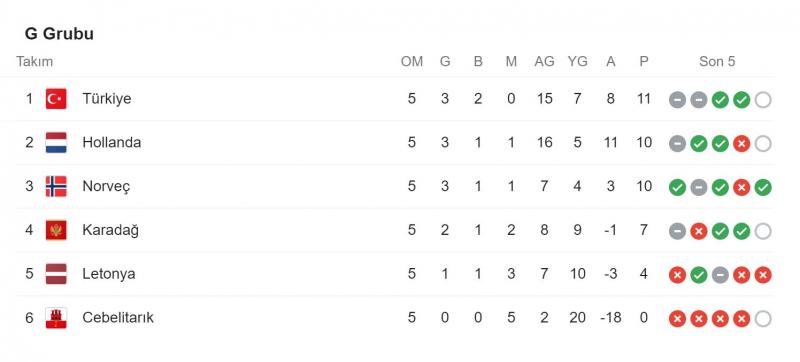The image size is (800, 362).
Task: Click the Cebelitarık flag icon
Action: tap(56, 318)
